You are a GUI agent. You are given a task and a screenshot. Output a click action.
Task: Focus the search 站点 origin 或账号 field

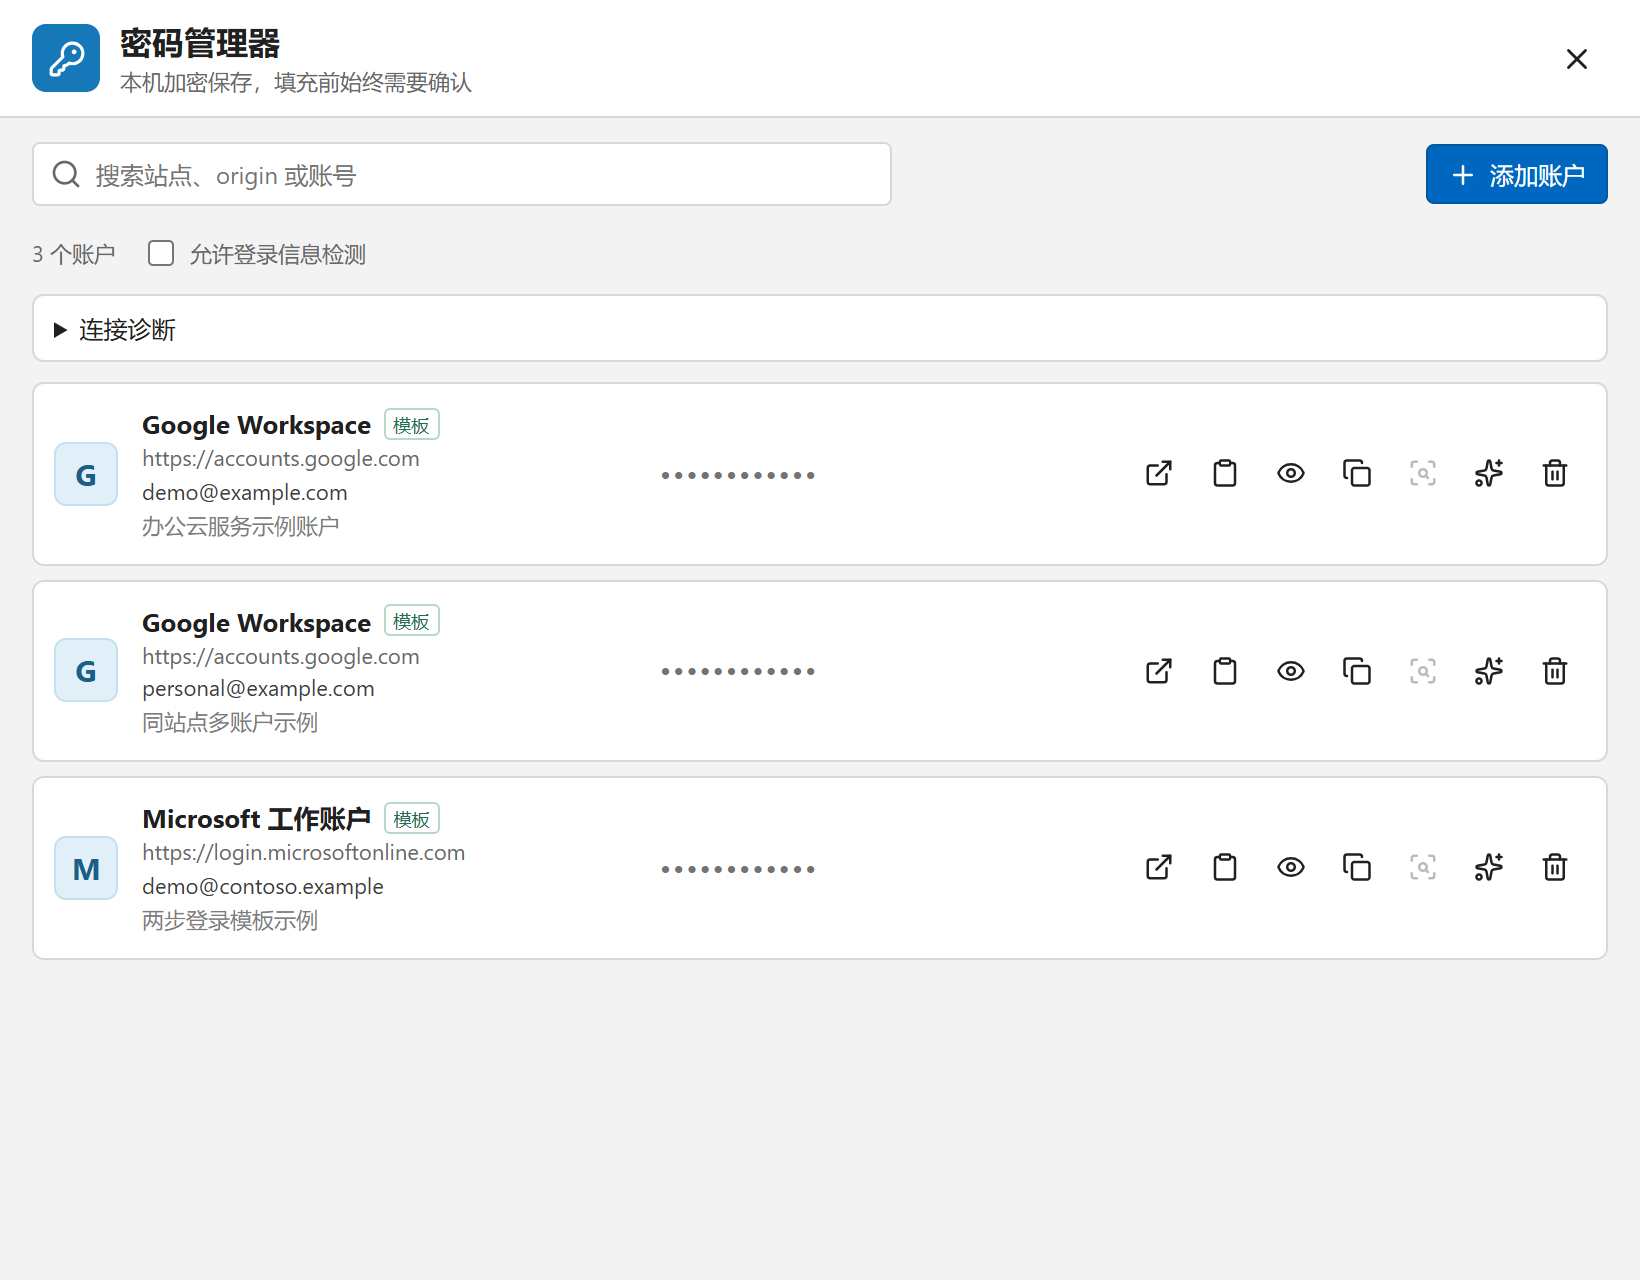coord(462,174)
